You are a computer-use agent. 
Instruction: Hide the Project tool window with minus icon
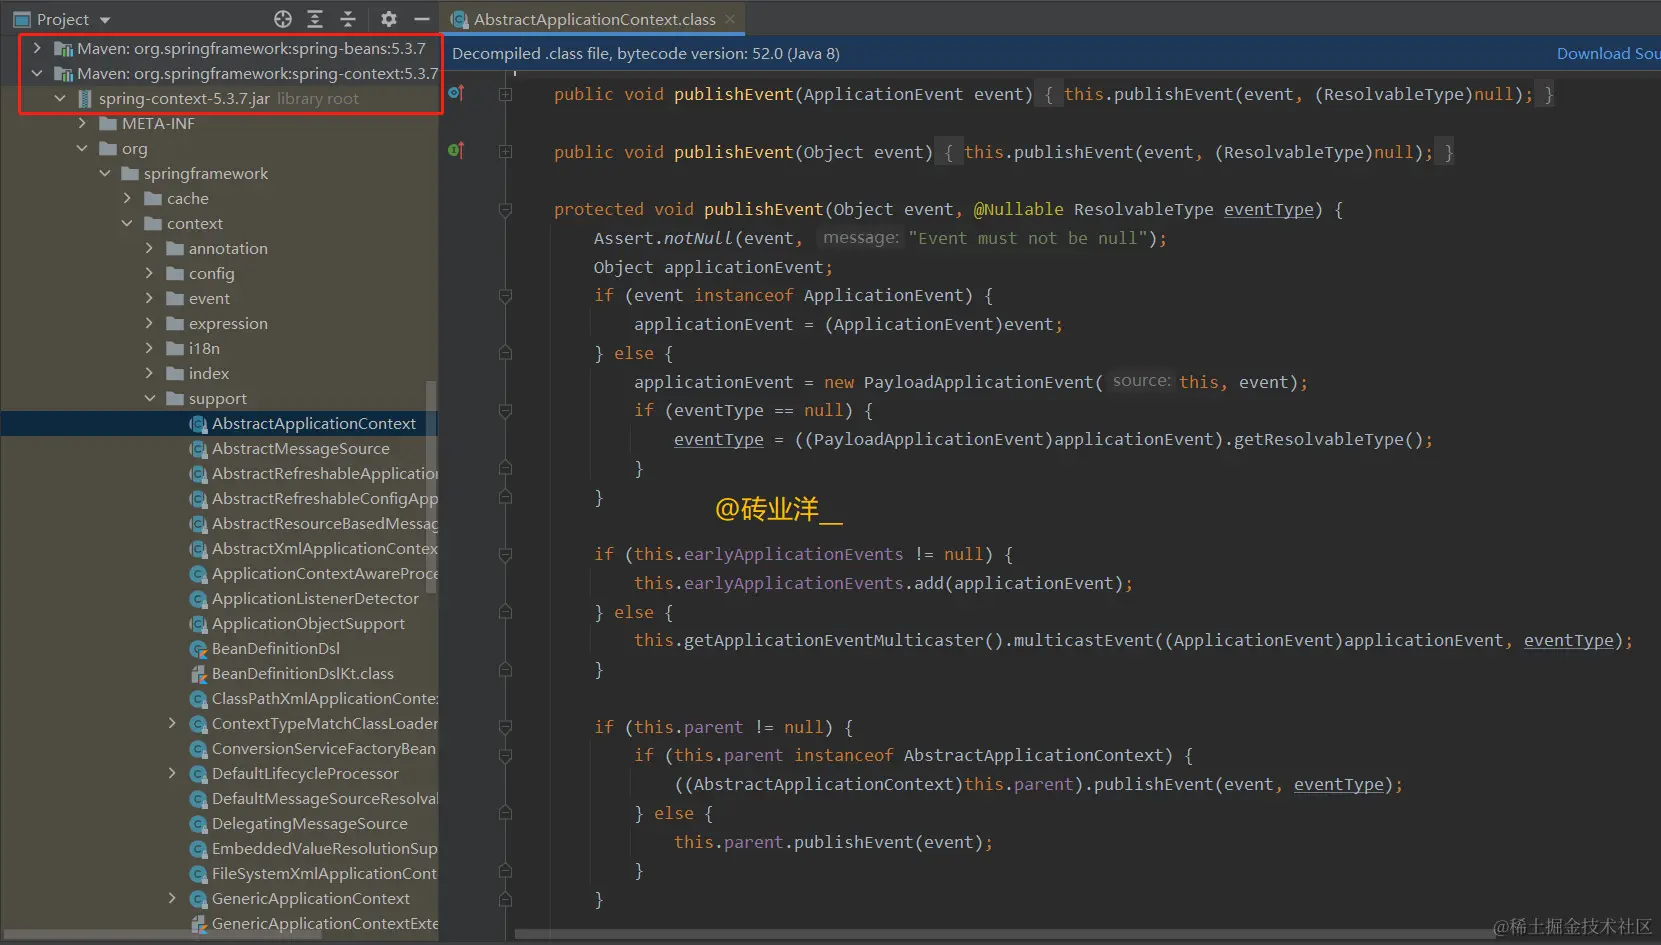[x=422, y=19]
